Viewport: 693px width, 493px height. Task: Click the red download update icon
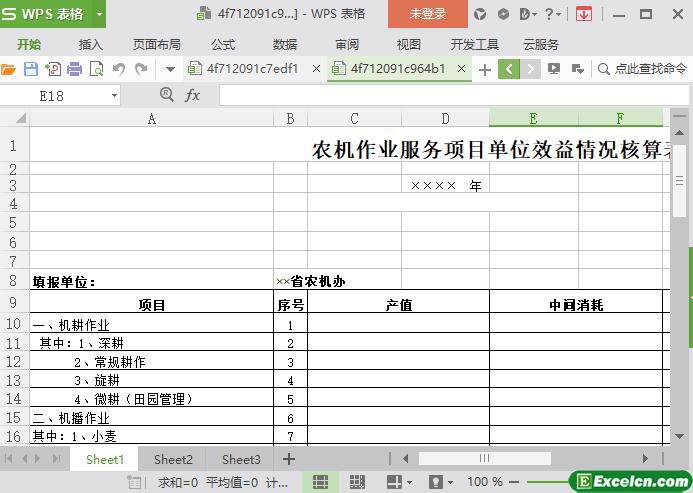pyautogui.click(x=584, y=14)
